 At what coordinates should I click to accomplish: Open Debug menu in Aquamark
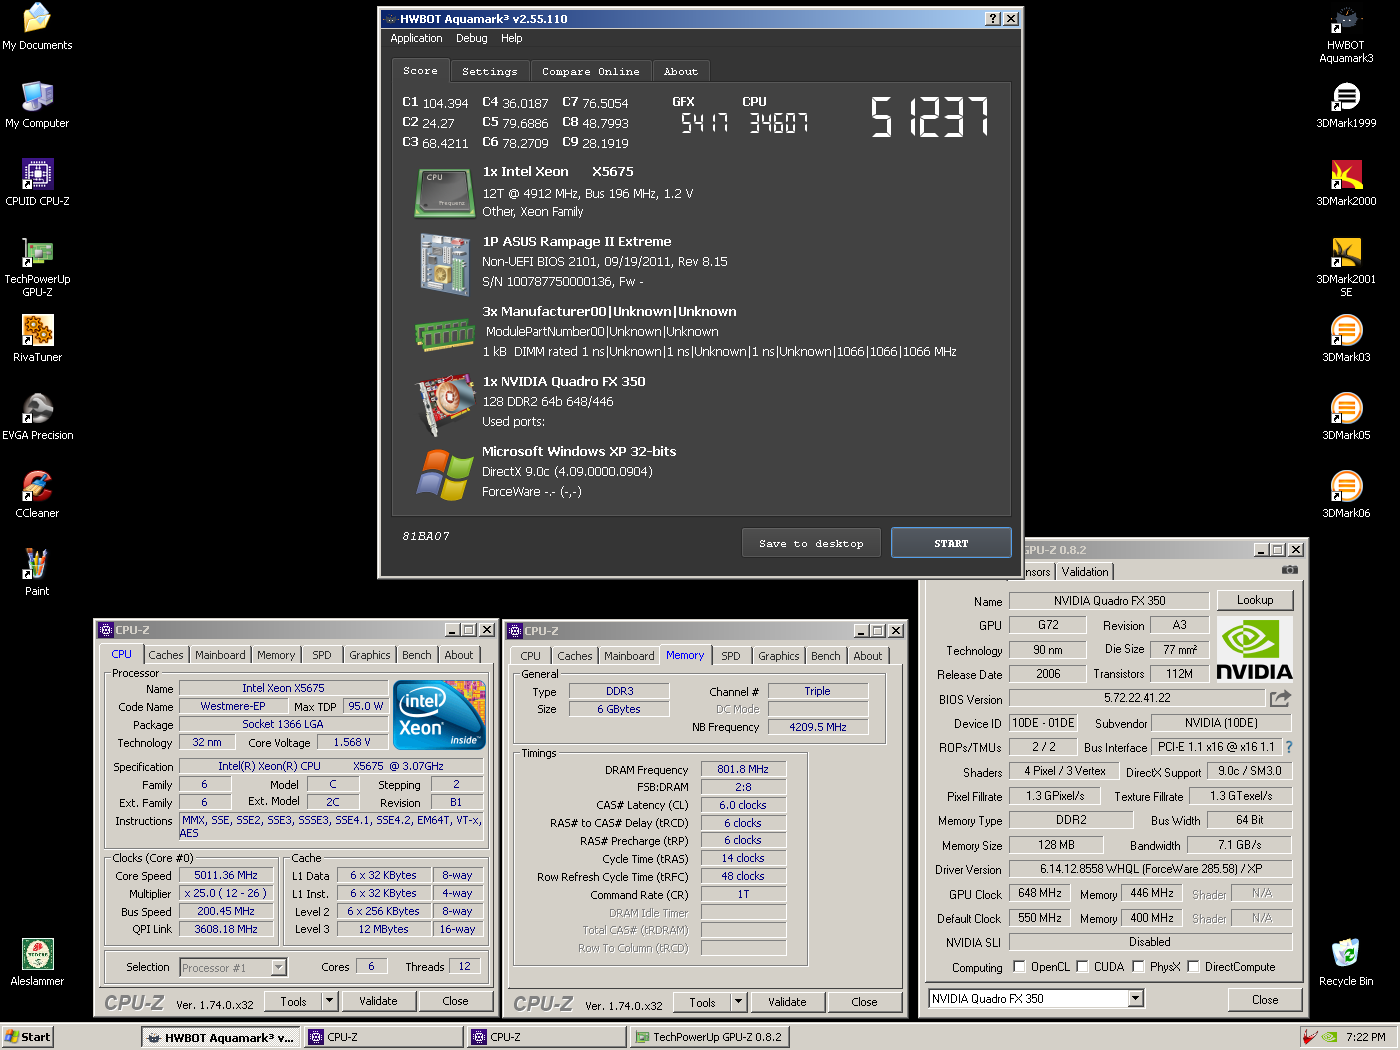472,38
